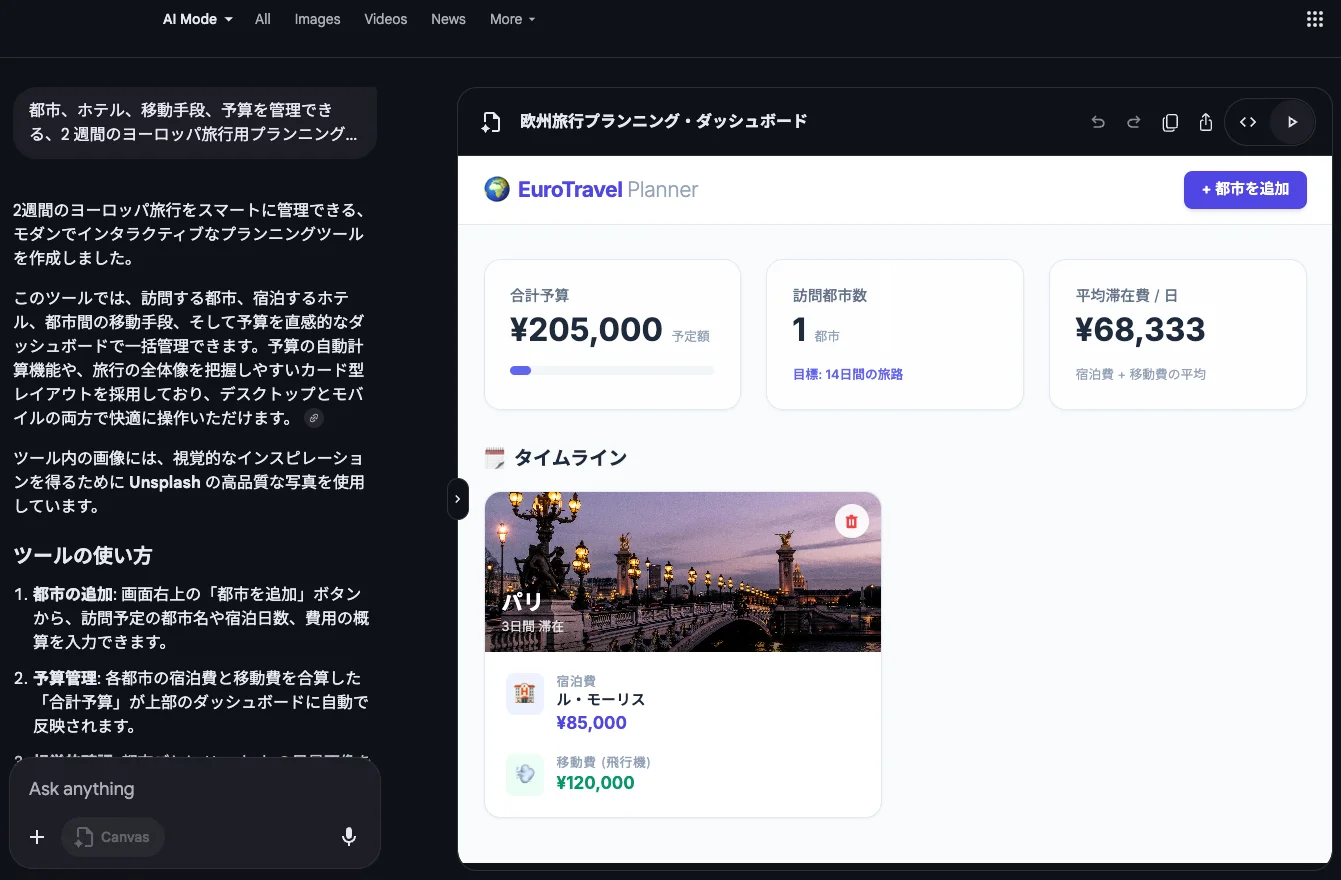Undo the last change in the canvas
Screen dimensions: 1341x880
tap(1097, 121)
